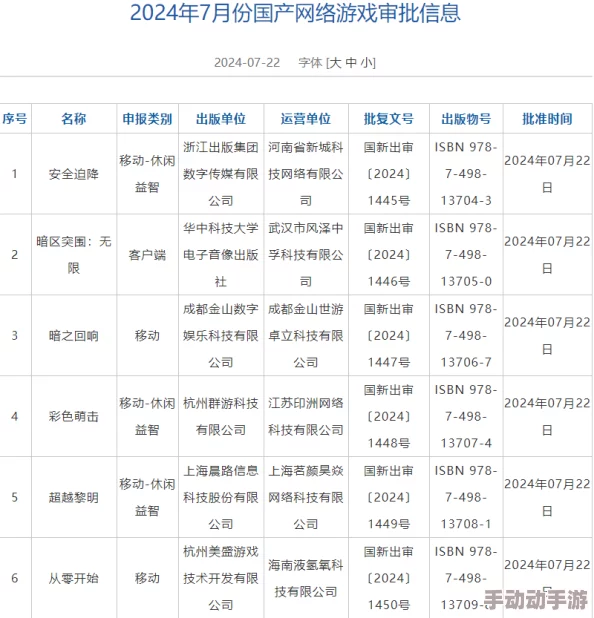Click category 客户端 in row 2

[147, 255]
